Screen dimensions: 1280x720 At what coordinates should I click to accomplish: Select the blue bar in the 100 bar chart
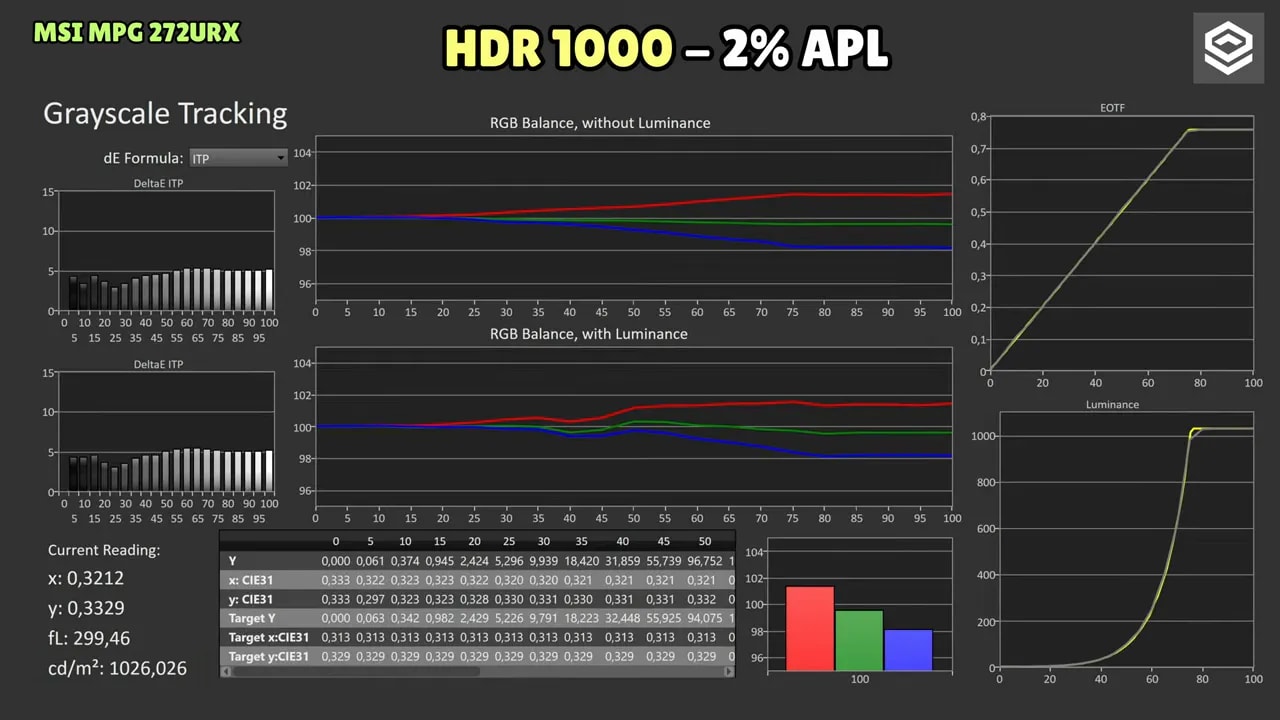908,650
